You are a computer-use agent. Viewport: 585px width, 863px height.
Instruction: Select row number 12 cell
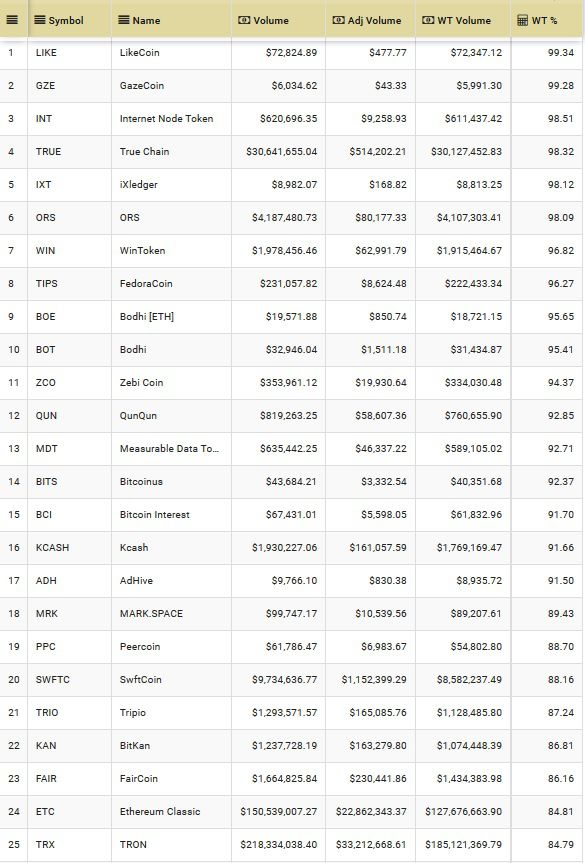click(14, 416)
